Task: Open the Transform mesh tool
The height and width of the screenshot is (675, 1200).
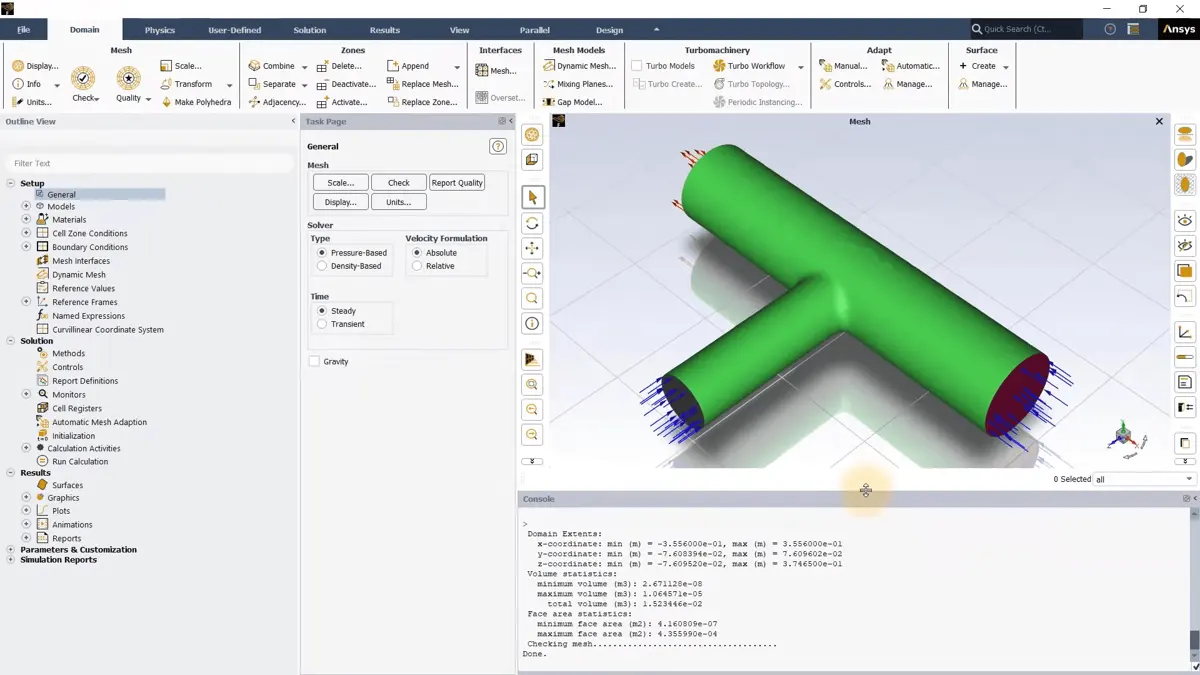Action: (x=186, y=84)
